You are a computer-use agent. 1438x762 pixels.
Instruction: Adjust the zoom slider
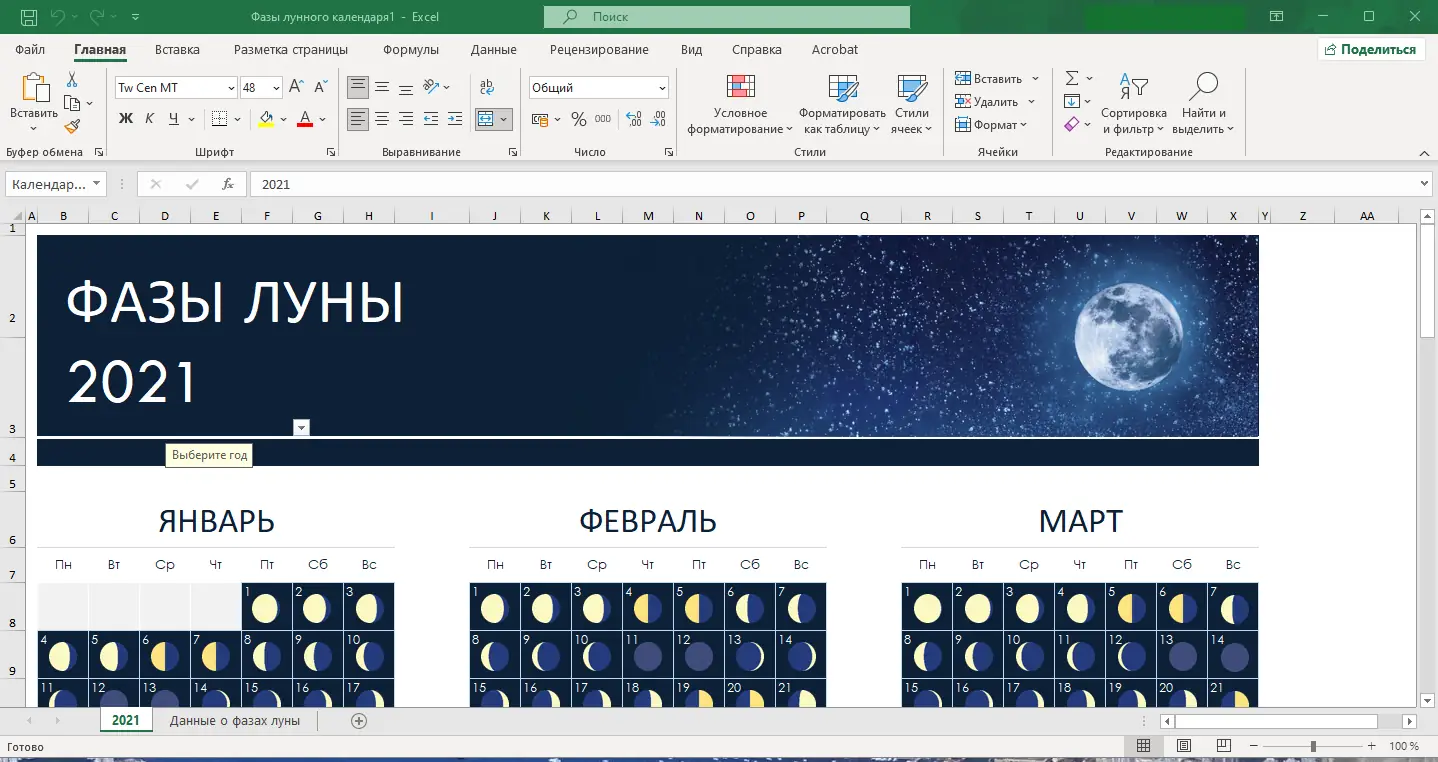click(x=1312, y=745)
